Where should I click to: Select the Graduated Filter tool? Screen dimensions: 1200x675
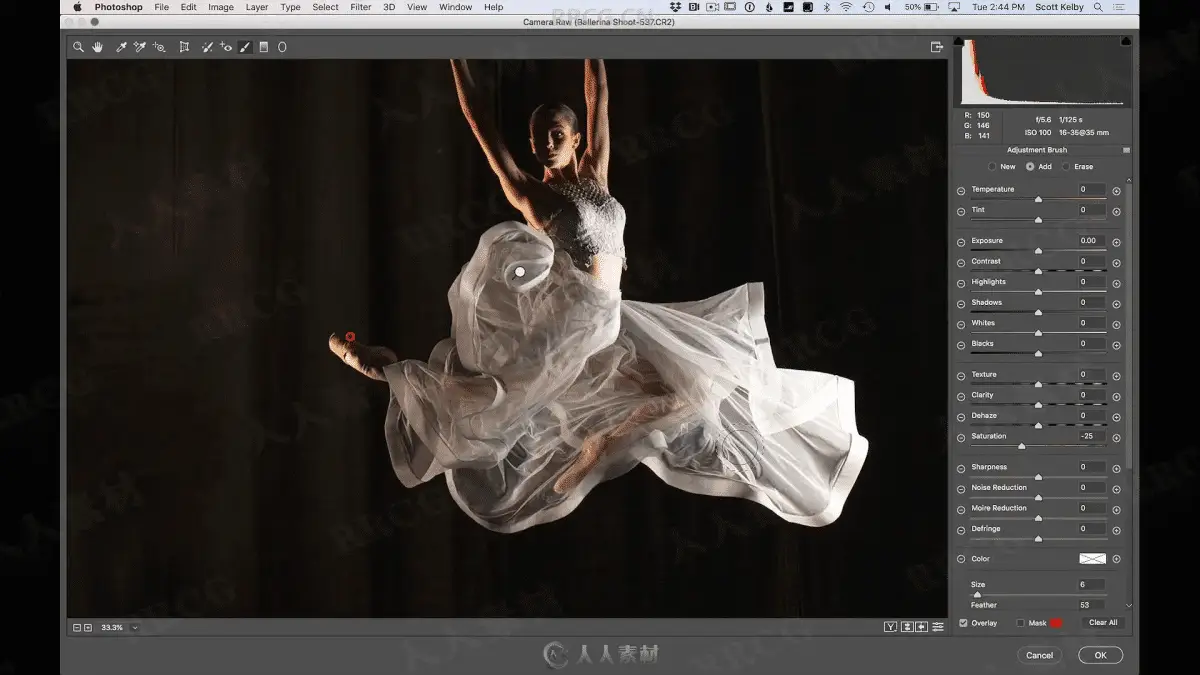click(264, 47)
